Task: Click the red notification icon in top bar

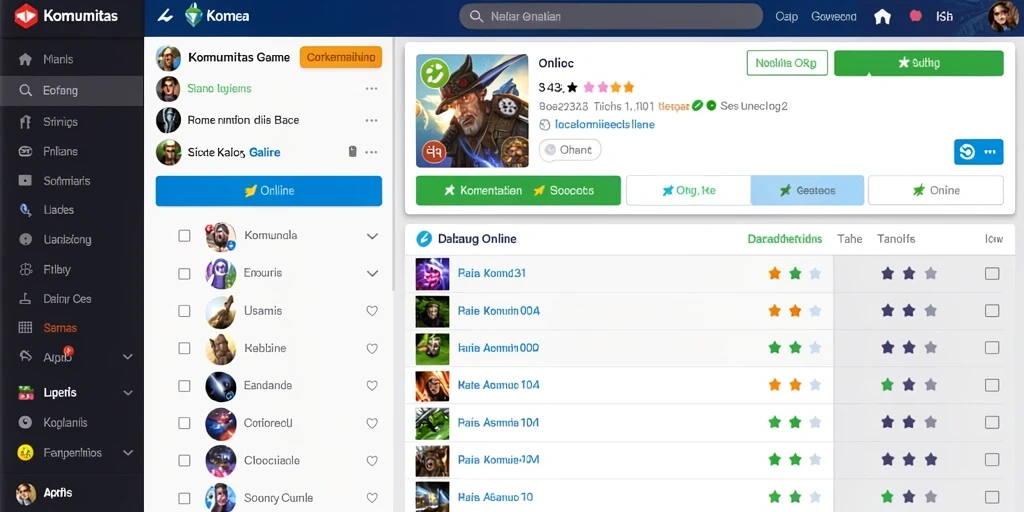Action: pyautogui.click(x=916, y=16)
